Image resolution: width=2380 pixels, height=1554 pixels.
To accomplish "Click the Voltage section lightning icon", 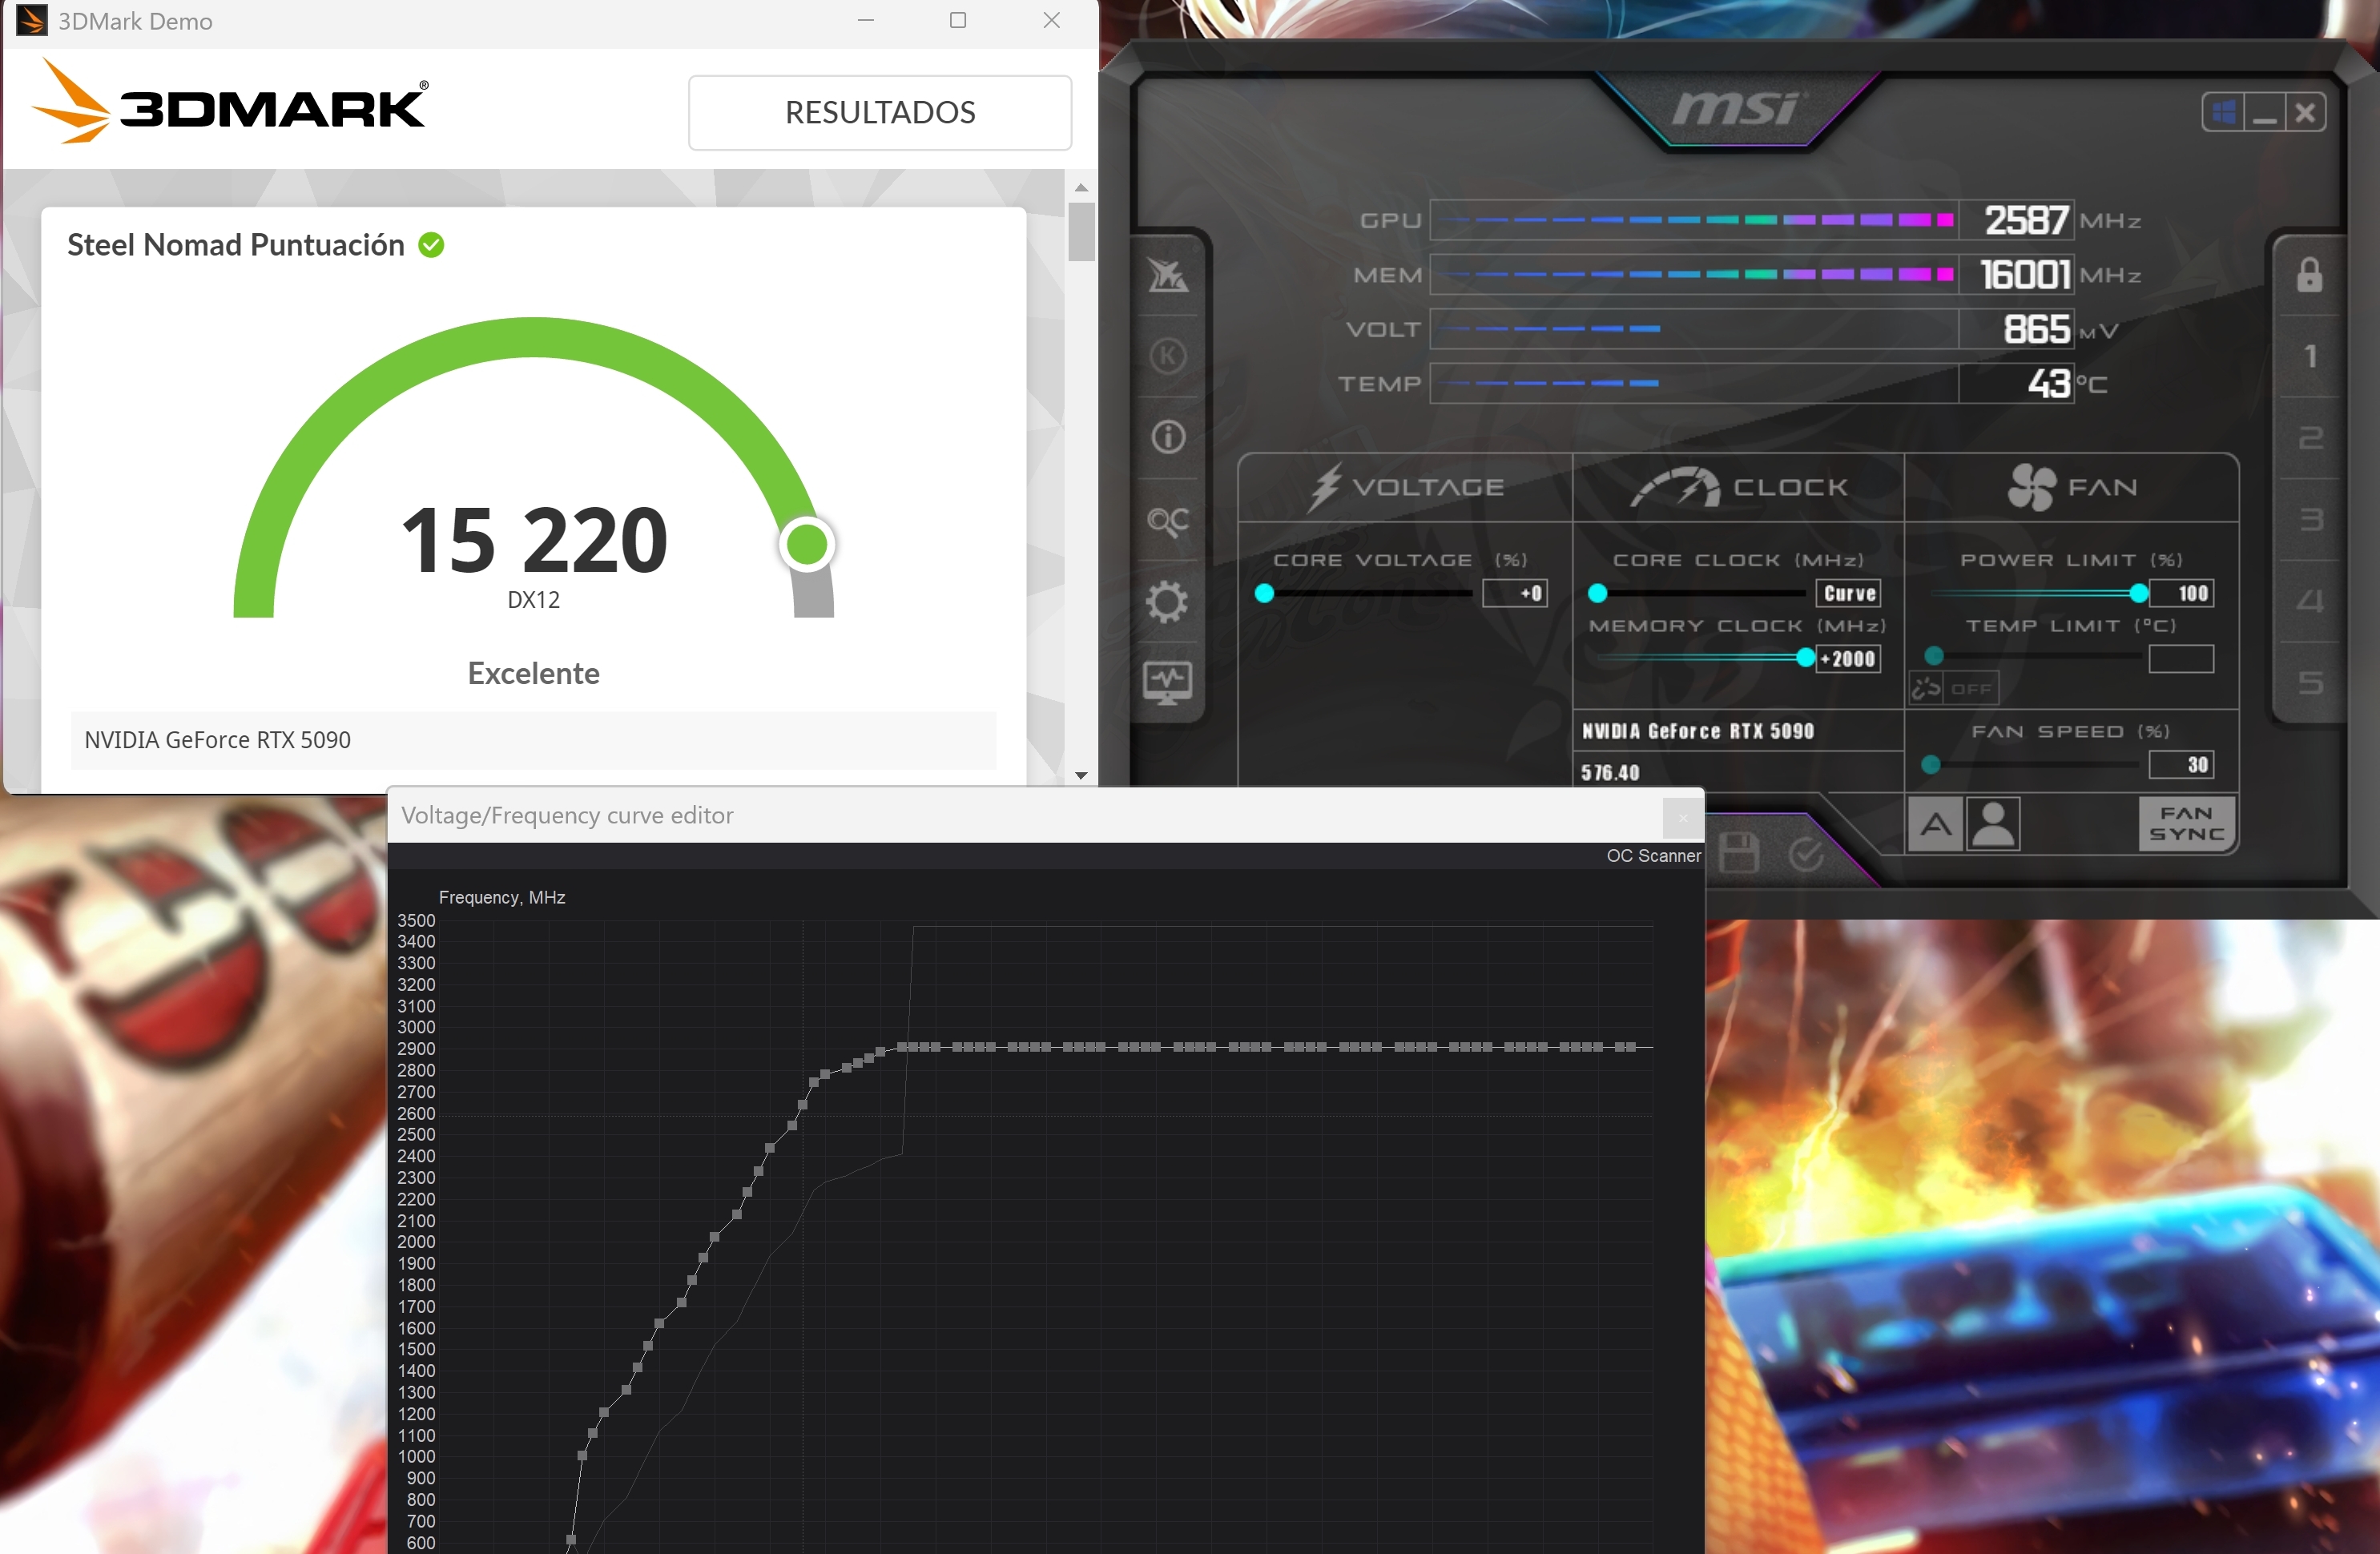I will click(1325, 487).
